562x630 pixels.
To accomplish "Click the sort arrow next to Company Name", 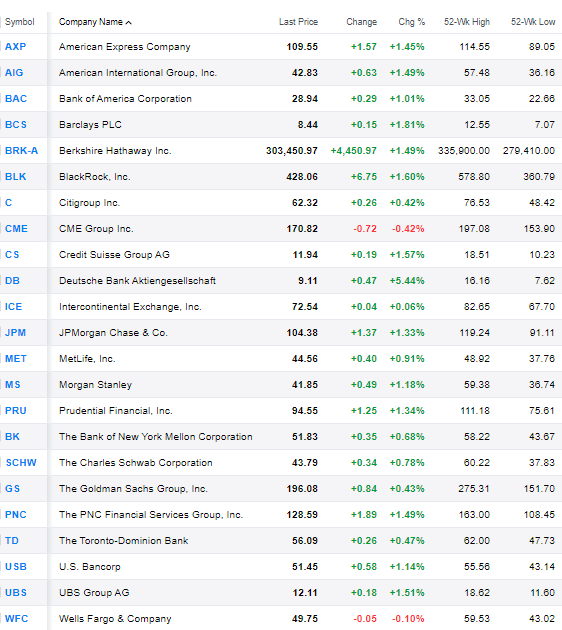I will 129,22.
